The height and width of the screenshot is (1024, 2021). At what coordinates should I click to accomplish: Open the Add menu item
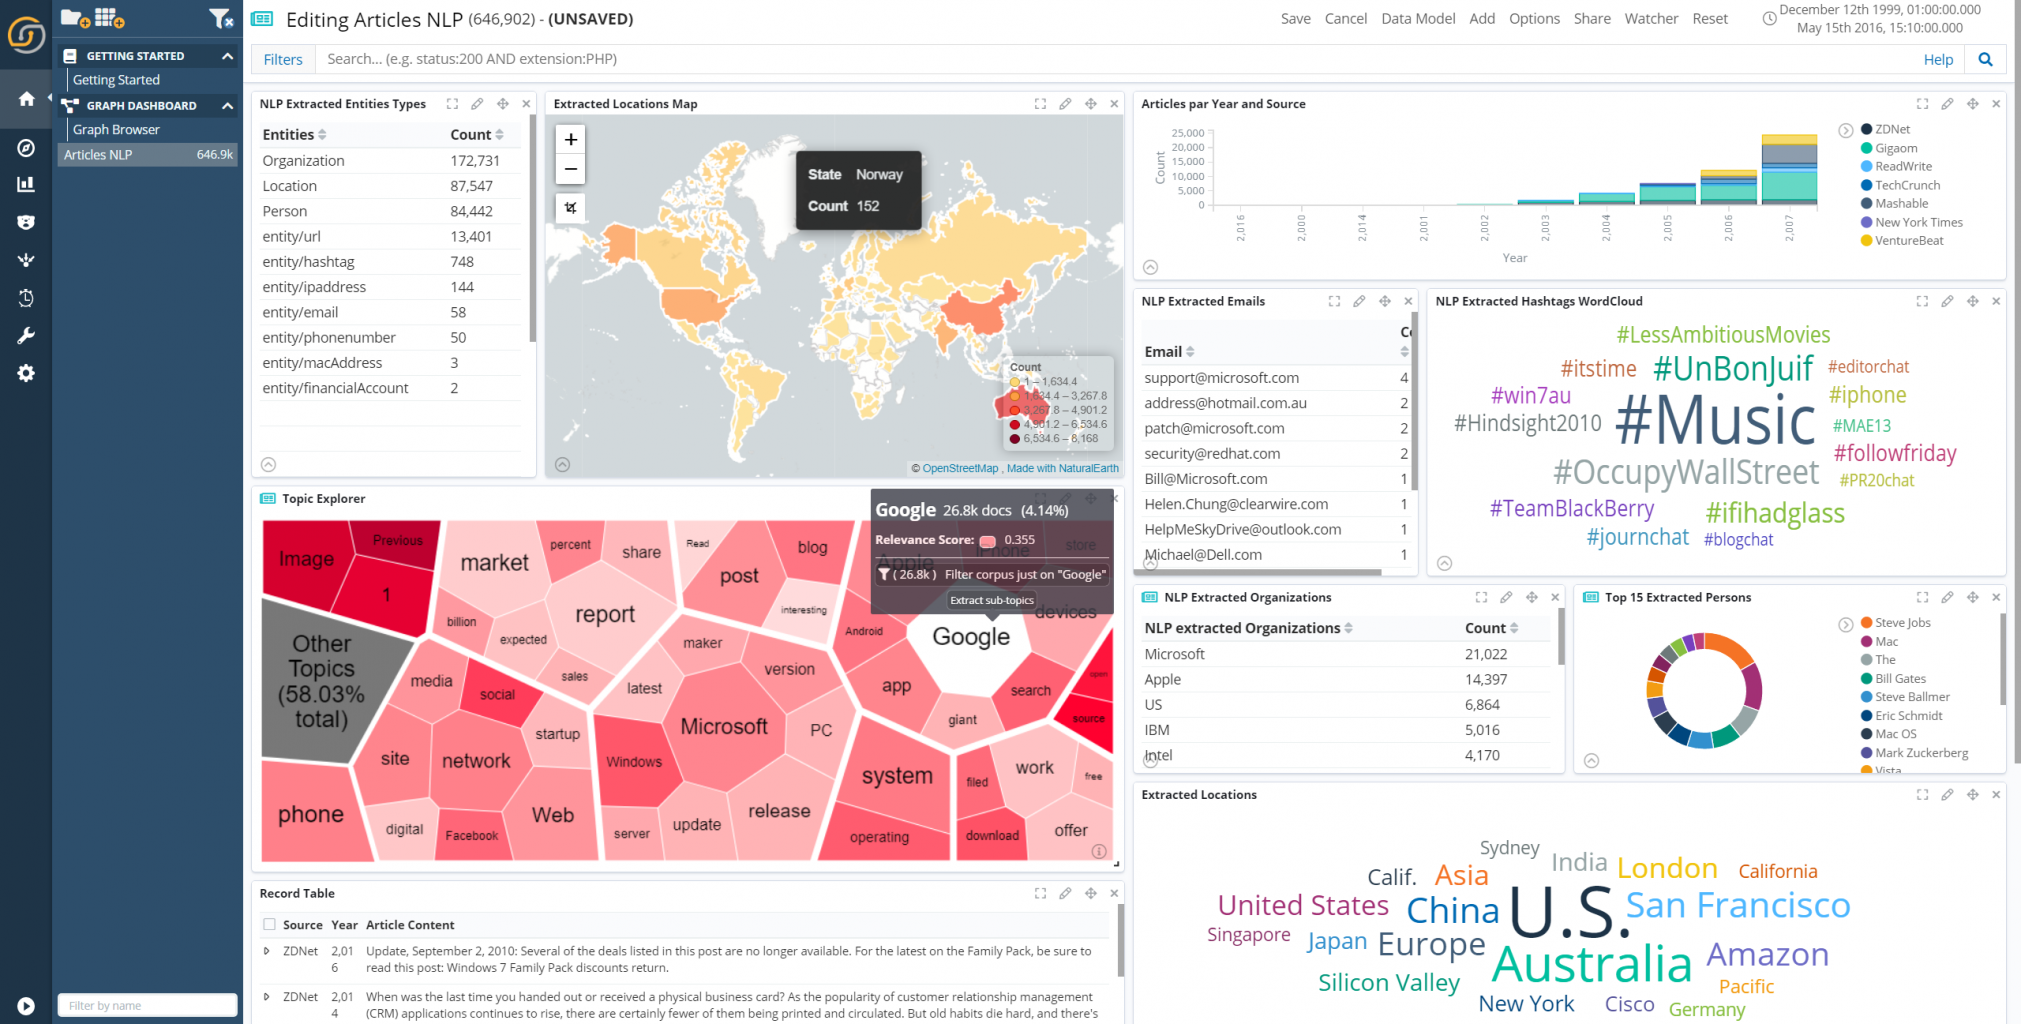[1482, 19]
